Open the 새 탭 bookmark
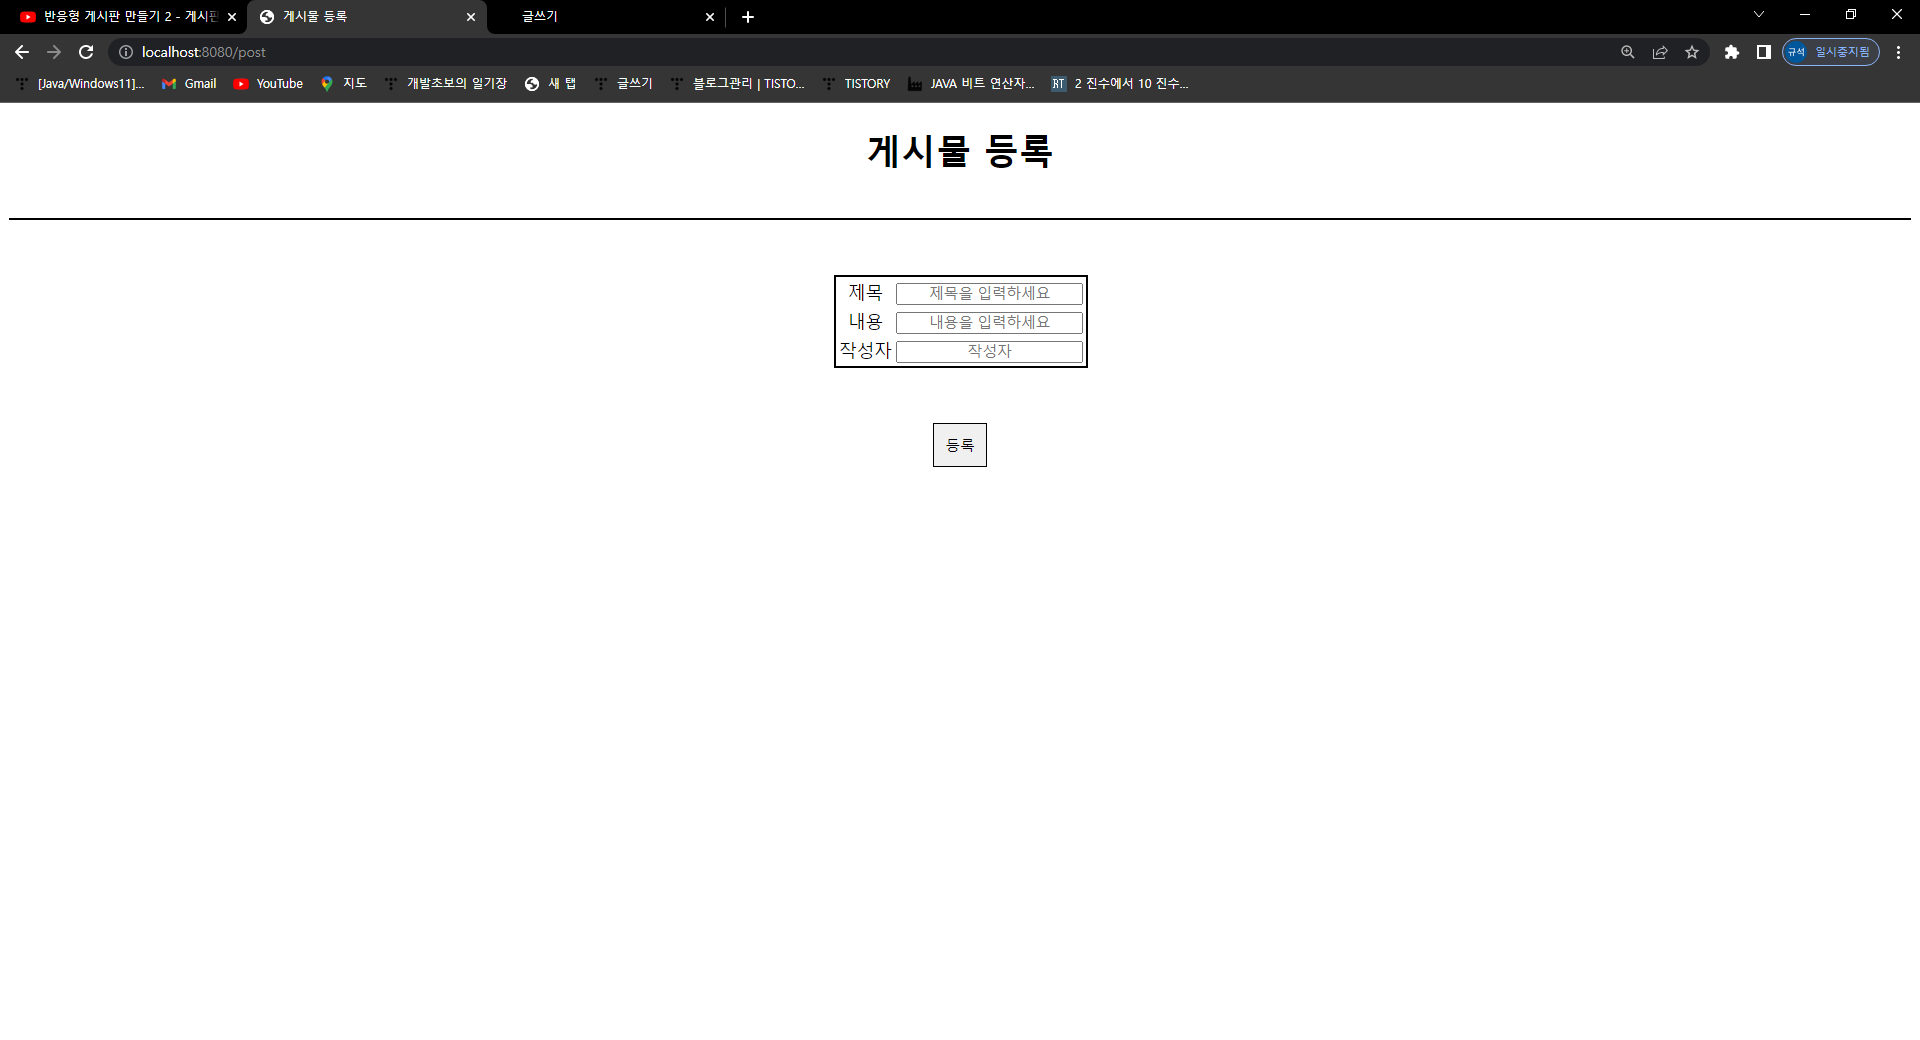This screenshot has height=1040, width=1920. (x=551, y=84)
